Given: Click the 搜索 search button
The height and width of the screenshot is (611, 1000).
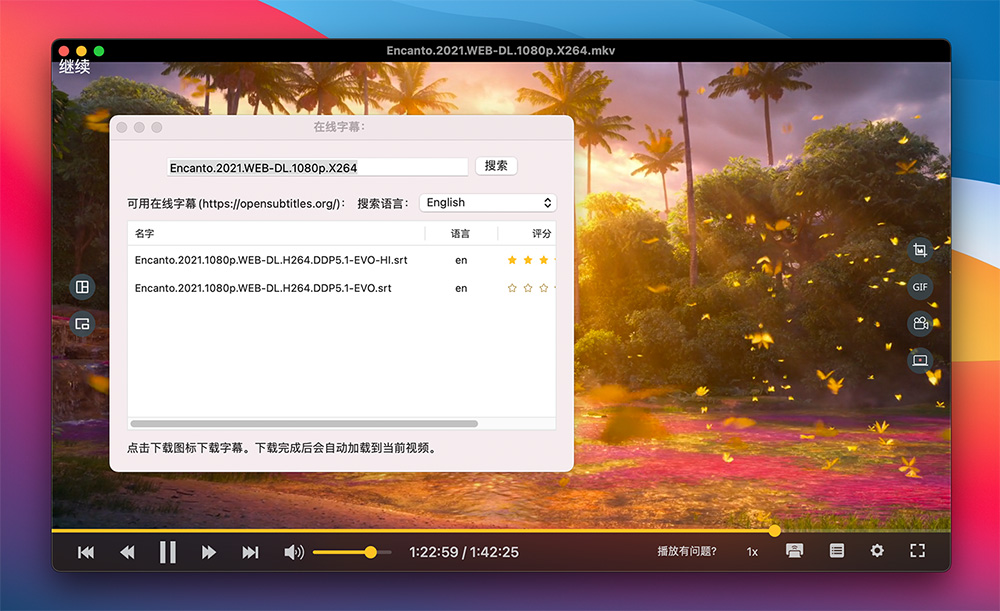Looking at the screenshot, I should pos(496,166).
